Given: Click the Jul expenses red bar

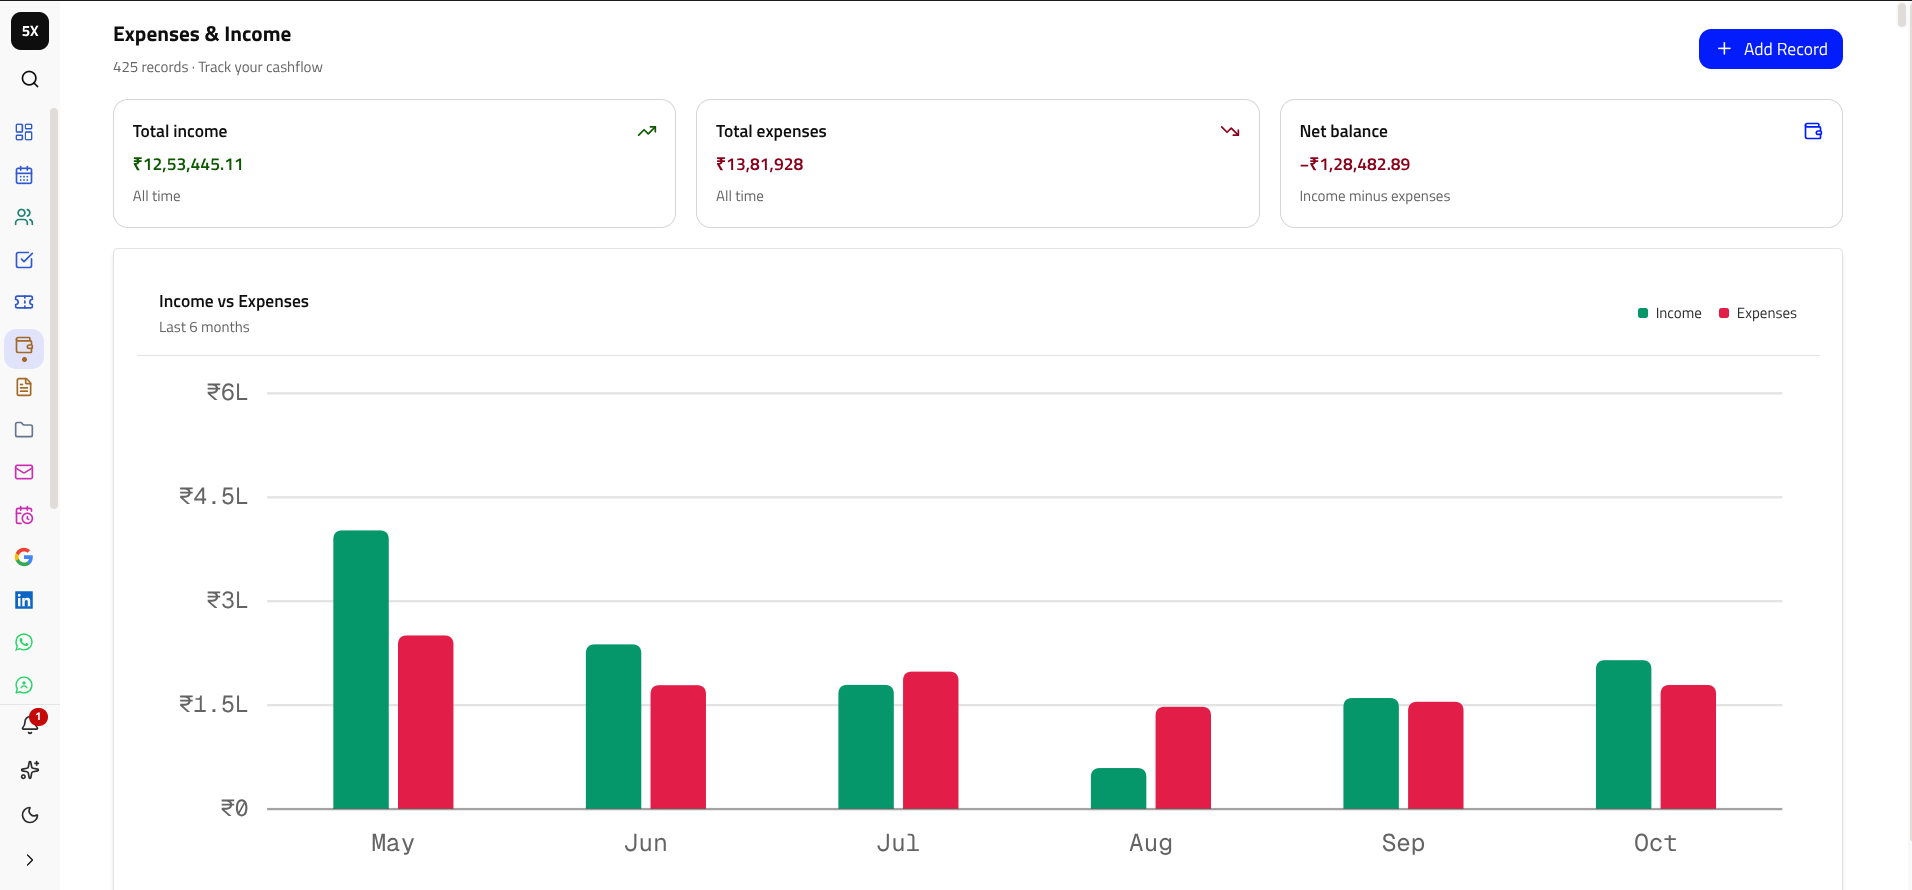Looking at the screenshot, I should coord(931,740).
